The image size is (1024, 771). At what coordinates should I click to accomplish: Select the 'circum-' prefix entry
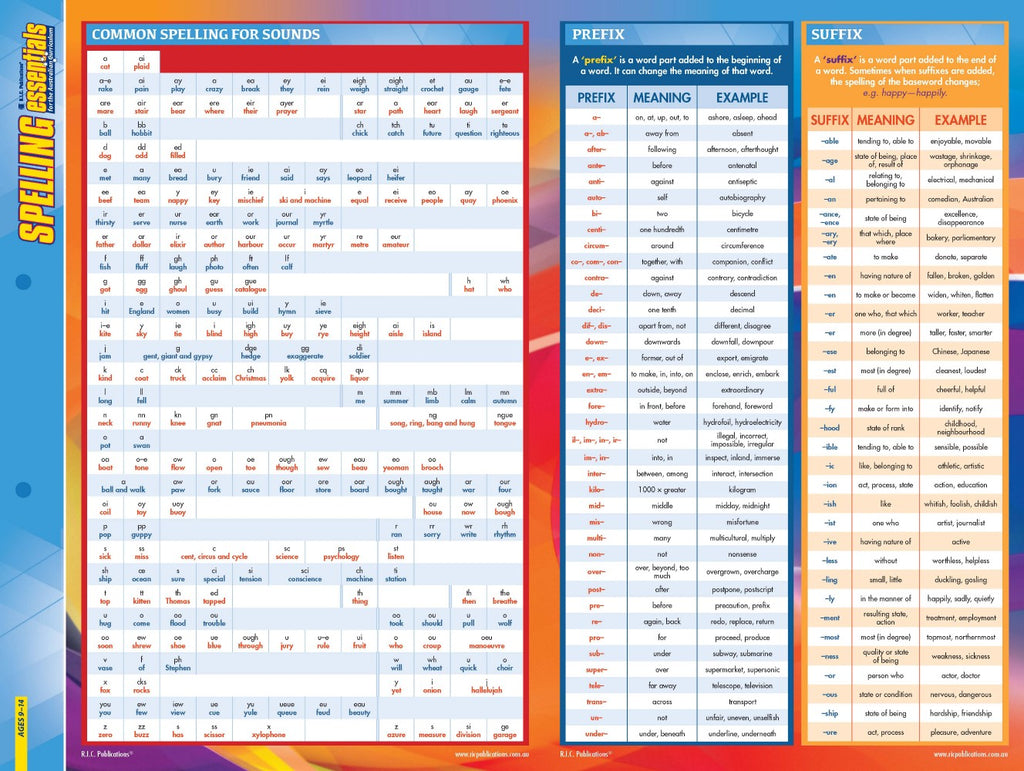(x=596, y=245)
